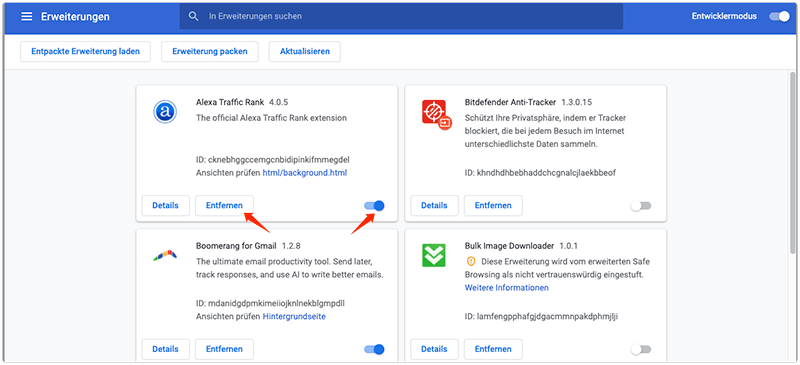Open html/background.html inspect link
This screenshot has width=800, height=365.
[305, 173]
